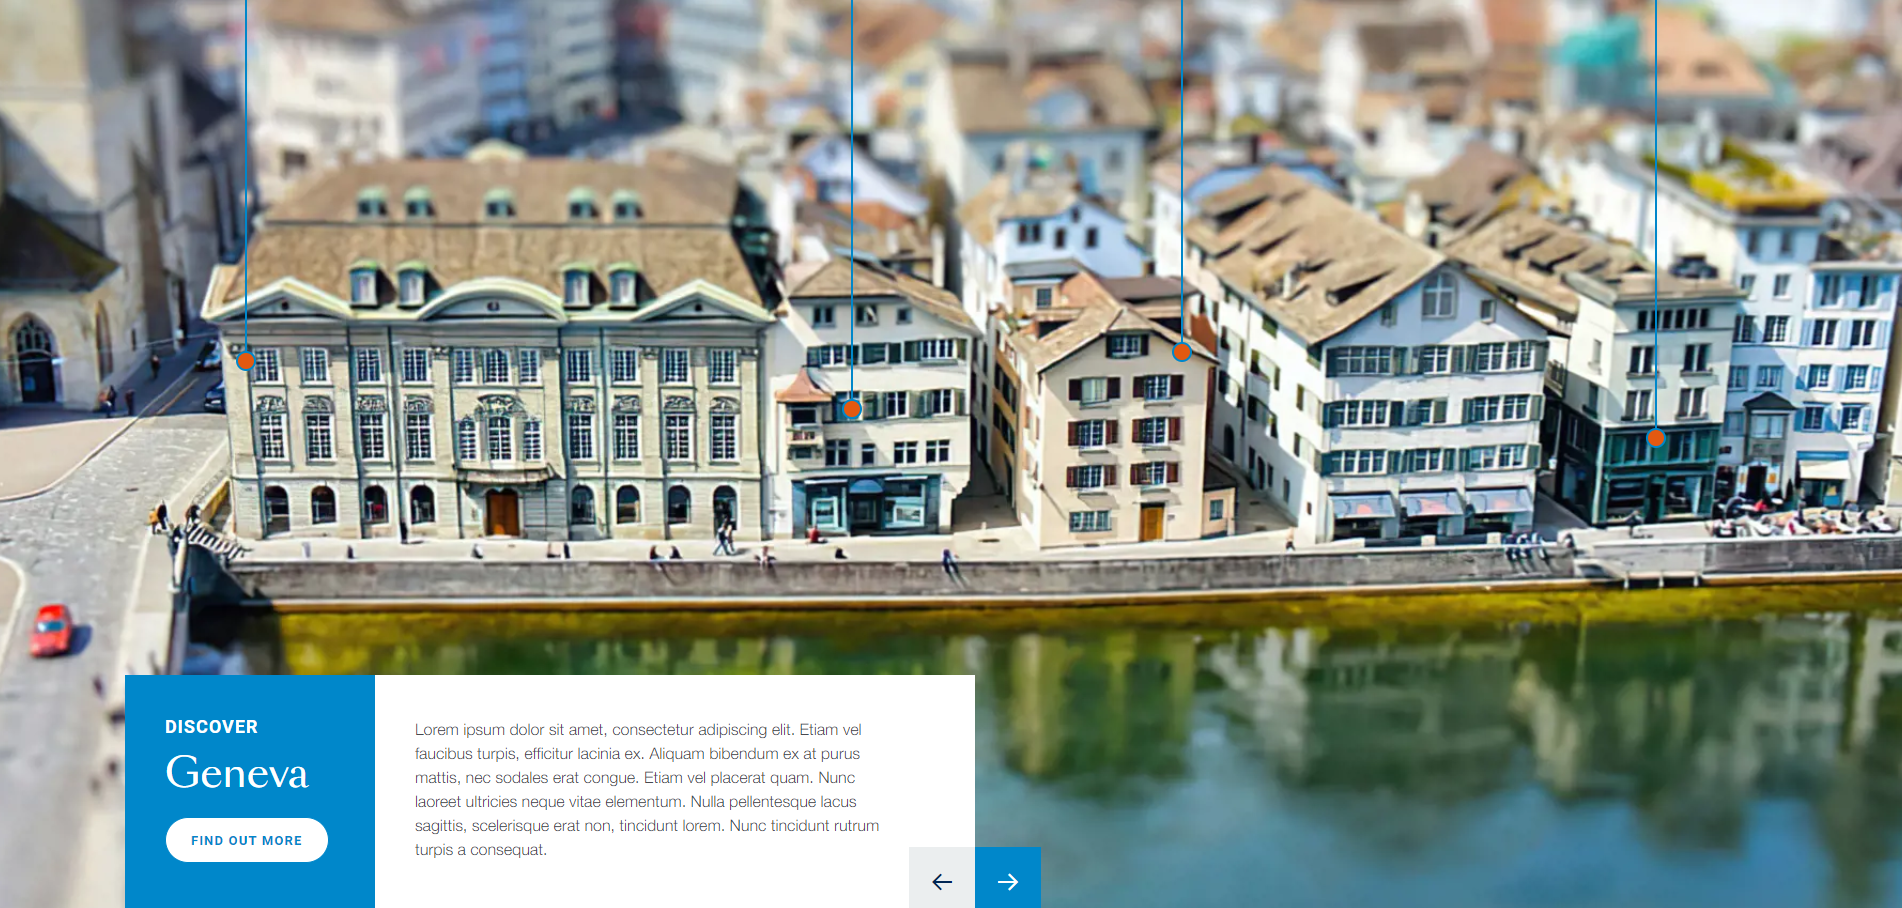Click the Geneva heading
The height and width of the screenshot is (908, 1902).
[x=237, y=773]
